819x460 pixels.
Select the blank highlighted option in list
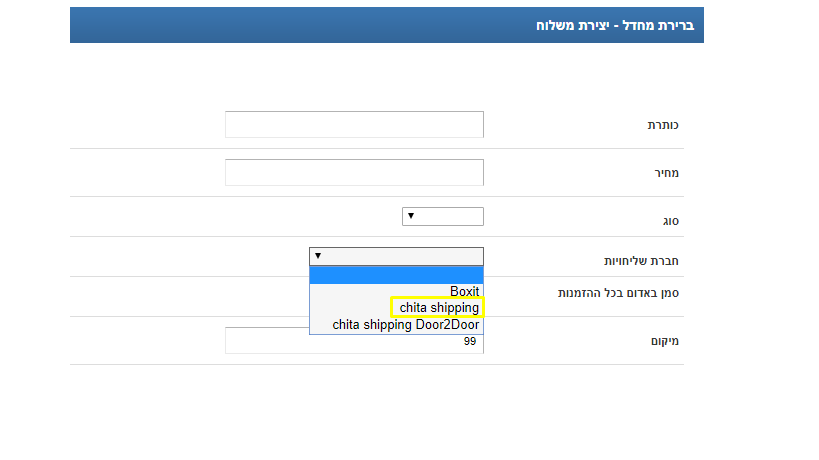tap(396, 275)
